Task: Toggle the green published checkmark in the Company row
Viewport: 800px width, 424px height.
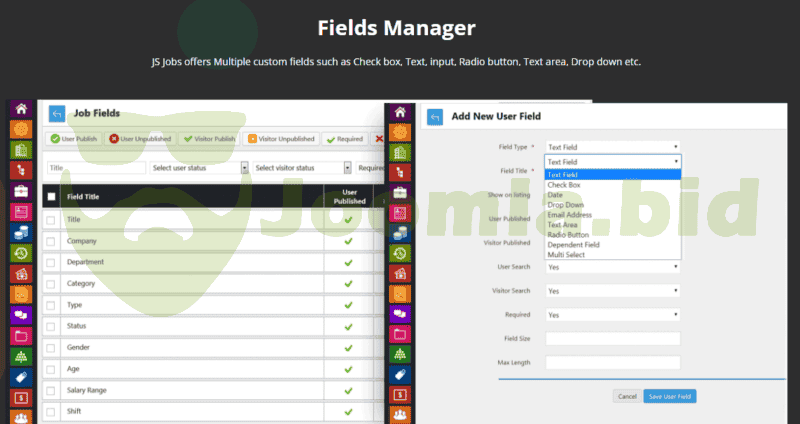Action: coord(348,241)
